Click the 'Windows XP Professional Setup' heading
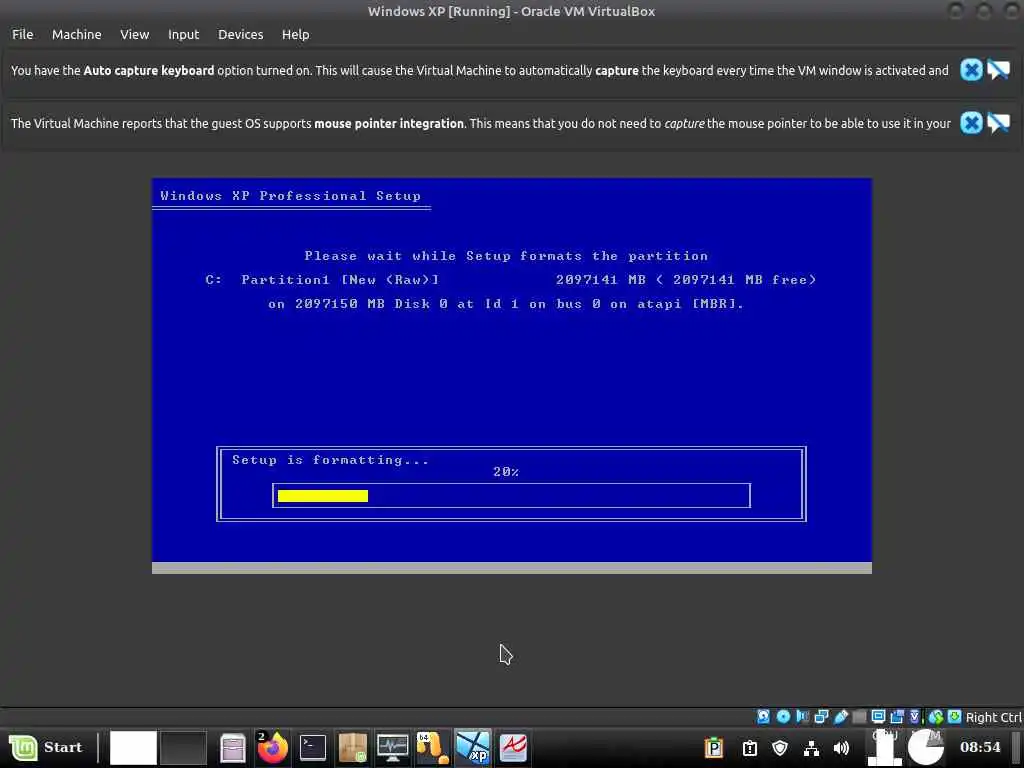 point(291,196)
